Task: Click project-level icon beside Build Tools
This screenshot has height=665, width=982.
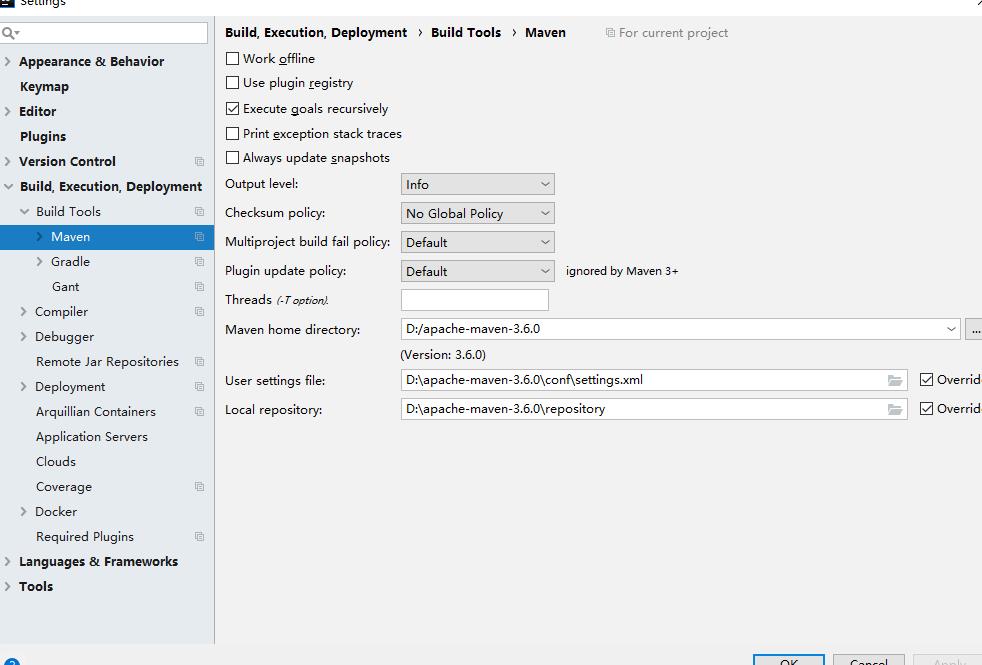Action: click(199, 212)
